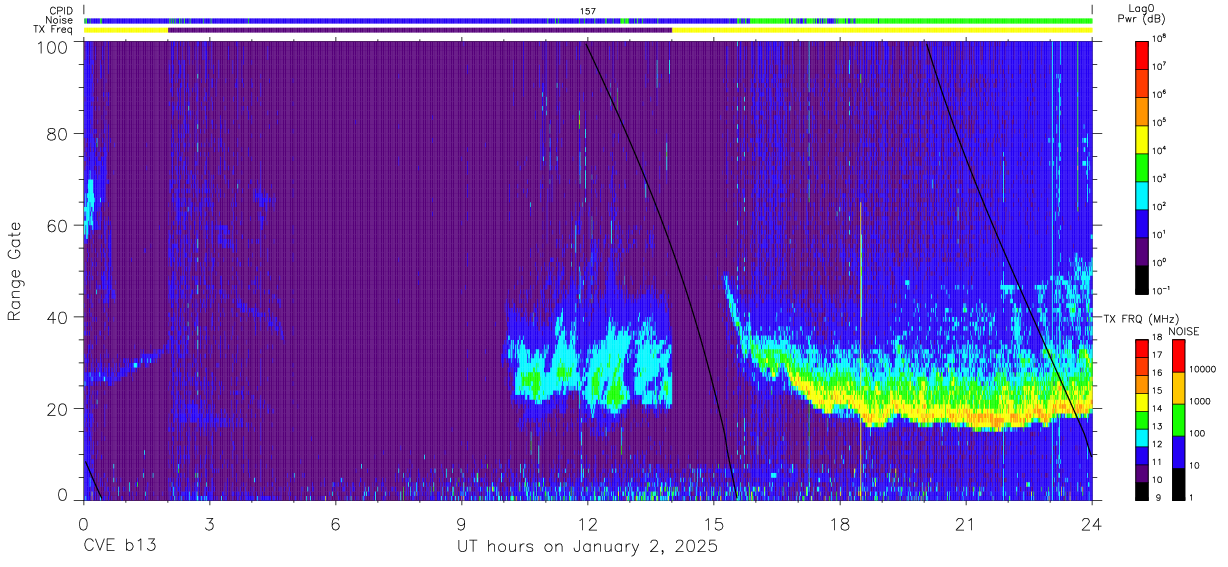The height and width of the screenshot is (567, 1228).
Task: Click range gate tick label '40'
Action: pyautogui.click(x=59, y=317)
